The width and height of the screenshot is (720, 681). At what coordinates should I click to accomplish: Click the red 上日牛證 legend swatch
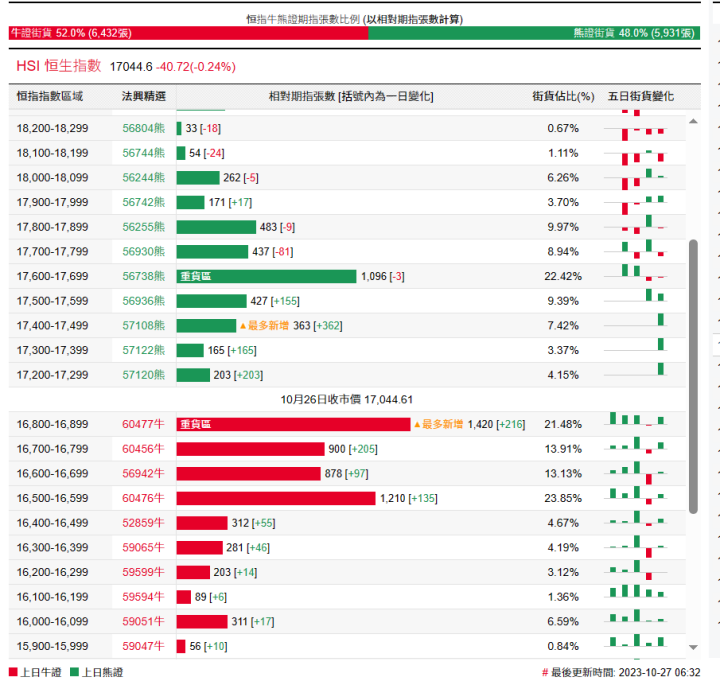pyautogui.click(x=13, y=673)
